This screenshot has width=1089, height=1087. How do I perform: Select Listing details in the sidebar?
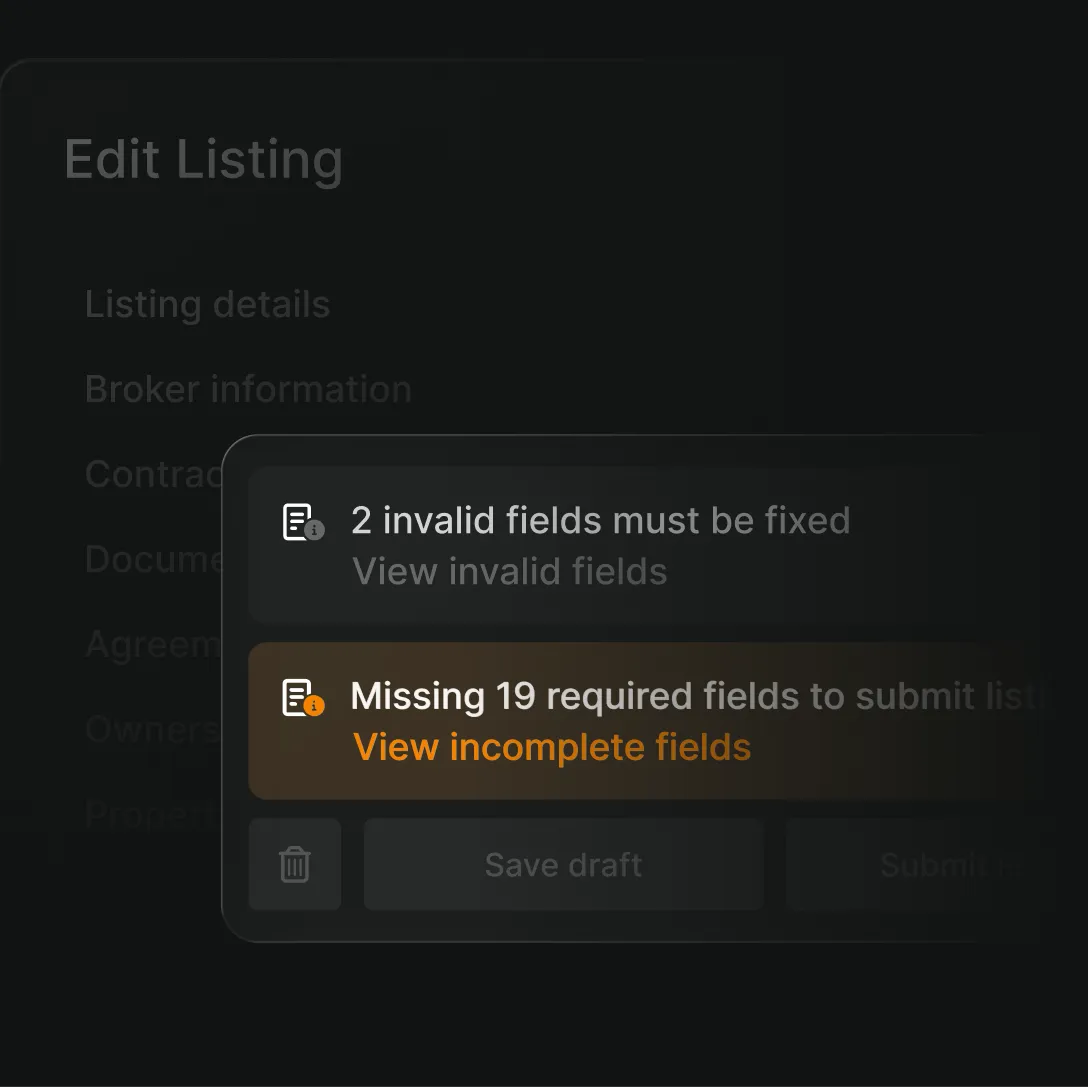(x=208, y=305)
